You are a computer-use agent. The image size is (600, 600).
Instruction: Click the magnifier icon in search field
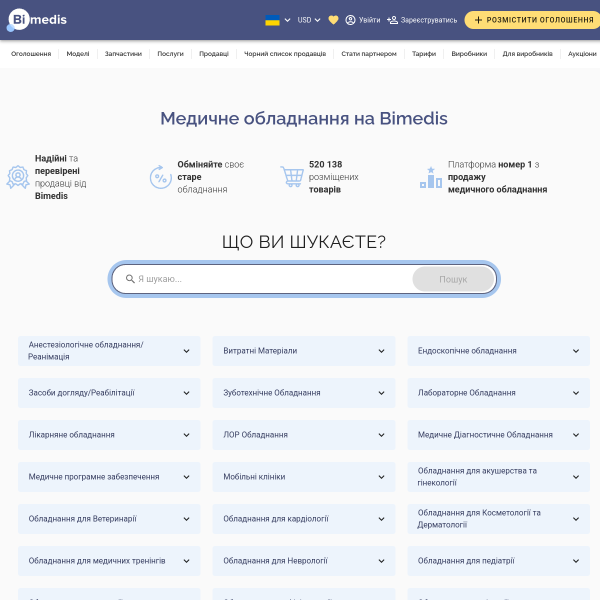click(x=130, y=279)
